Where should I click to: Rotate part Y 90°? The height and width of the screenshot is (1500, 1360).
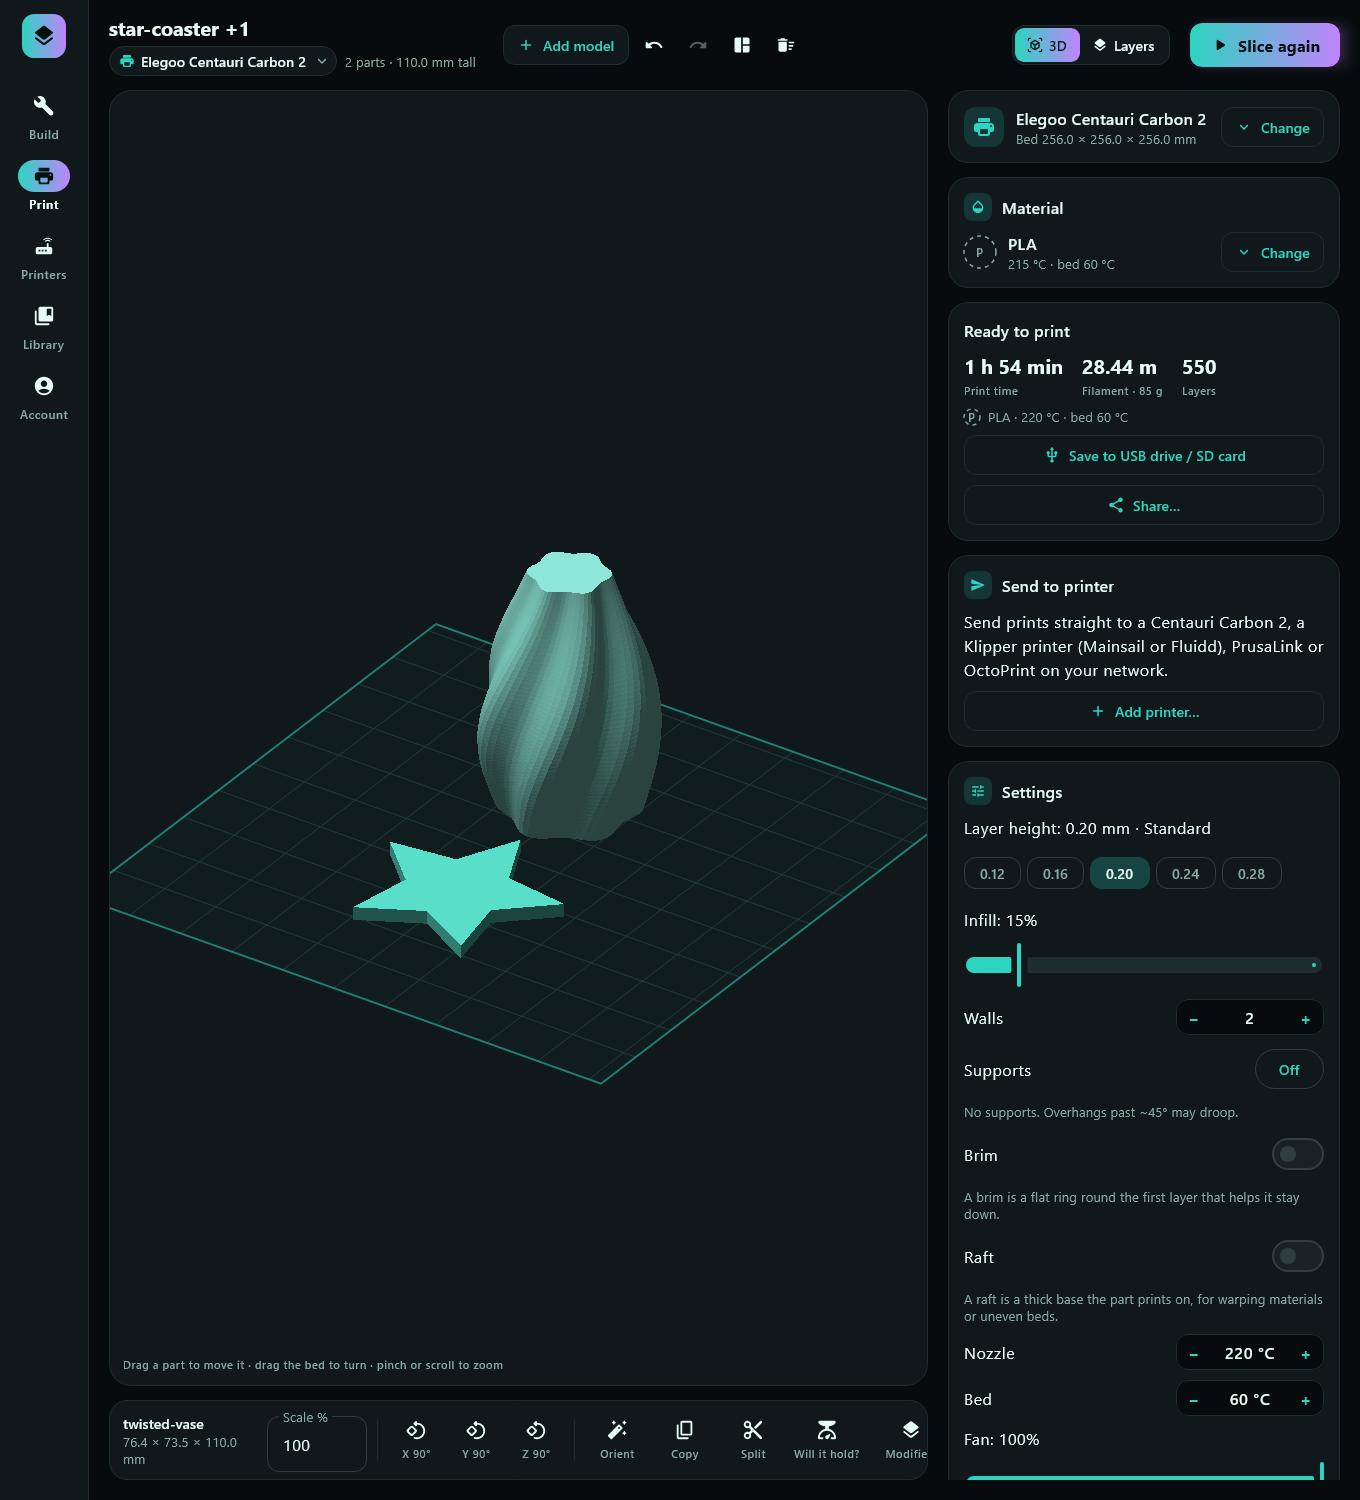click(476, 1440)
